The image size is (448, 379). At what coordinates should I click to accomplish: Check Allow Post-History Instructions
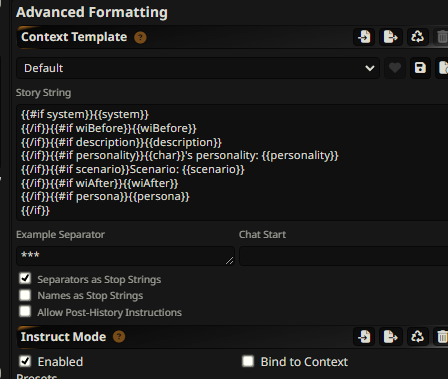(x=25, y=311)
